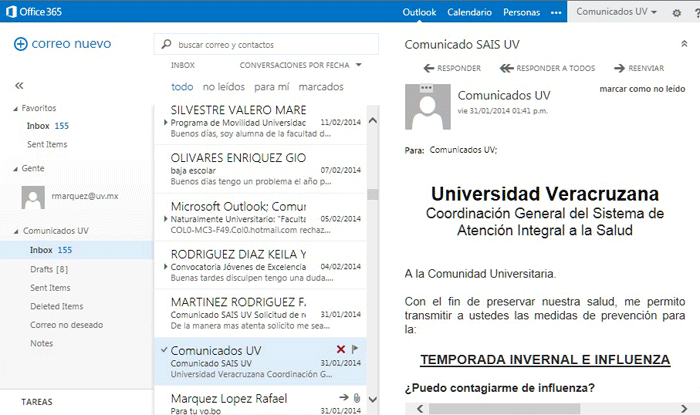
Task: Click the settings gear icon
Action: point(676,13)
